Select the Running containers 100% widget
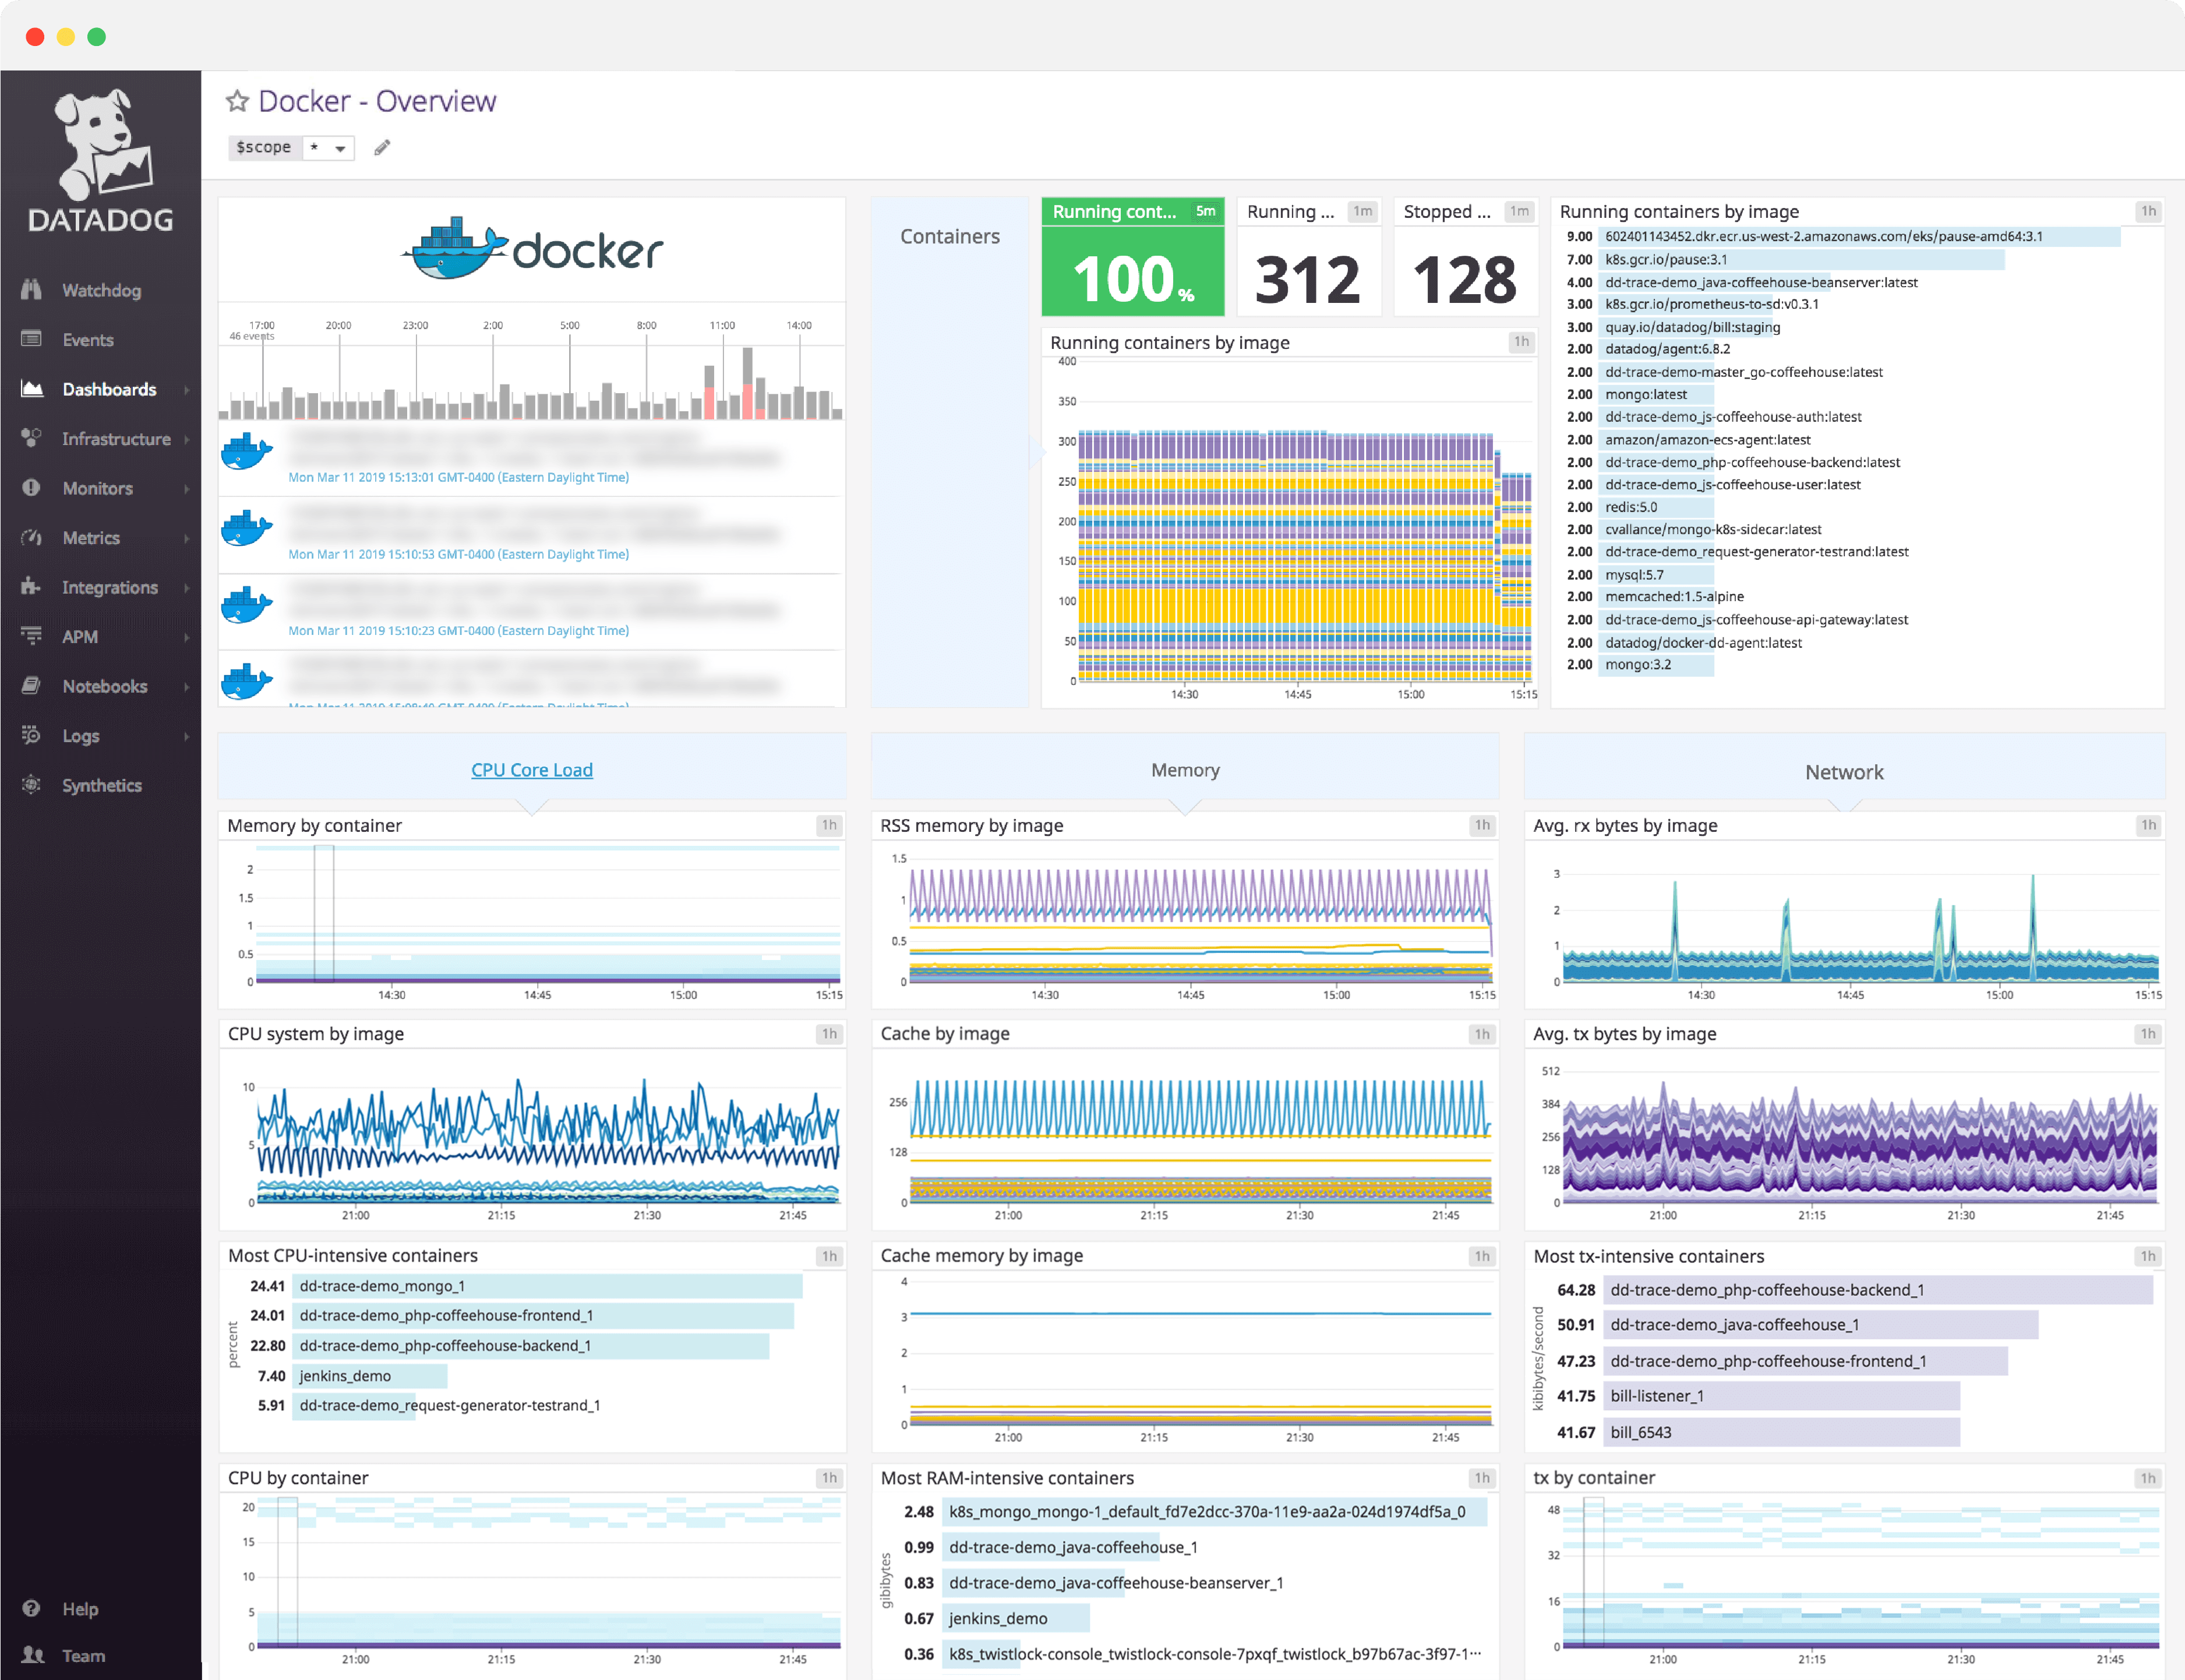Screen dimensions: 2185x1680 pyautogui.click(x=1133, y=258)
